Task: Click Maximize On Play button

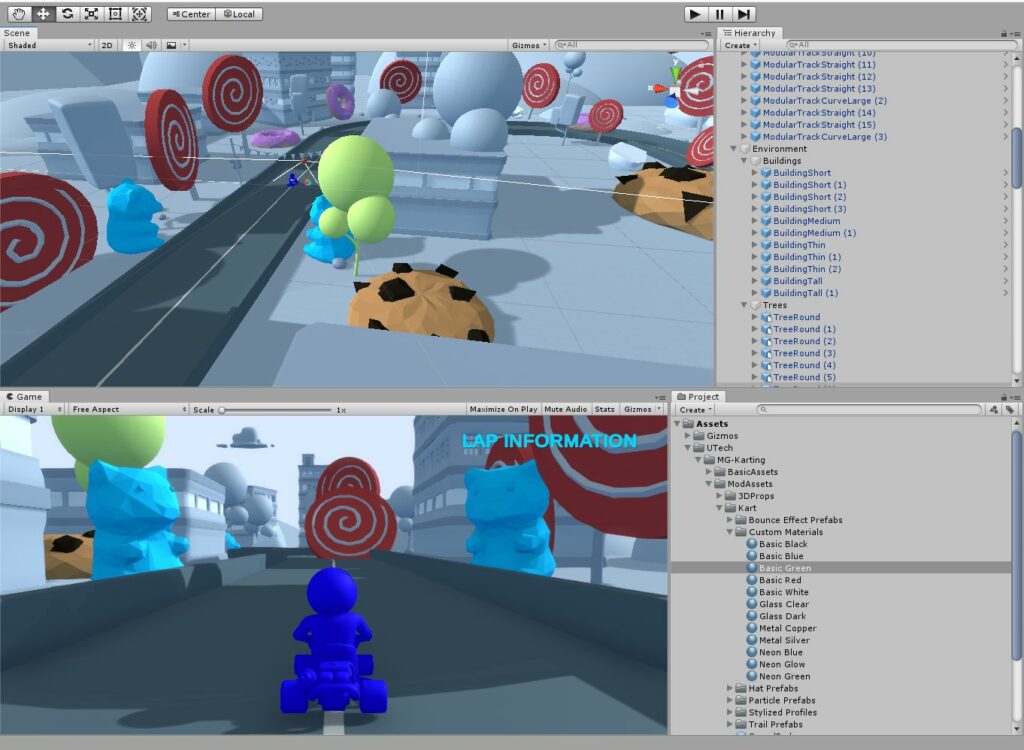Action: coord(503,409)
